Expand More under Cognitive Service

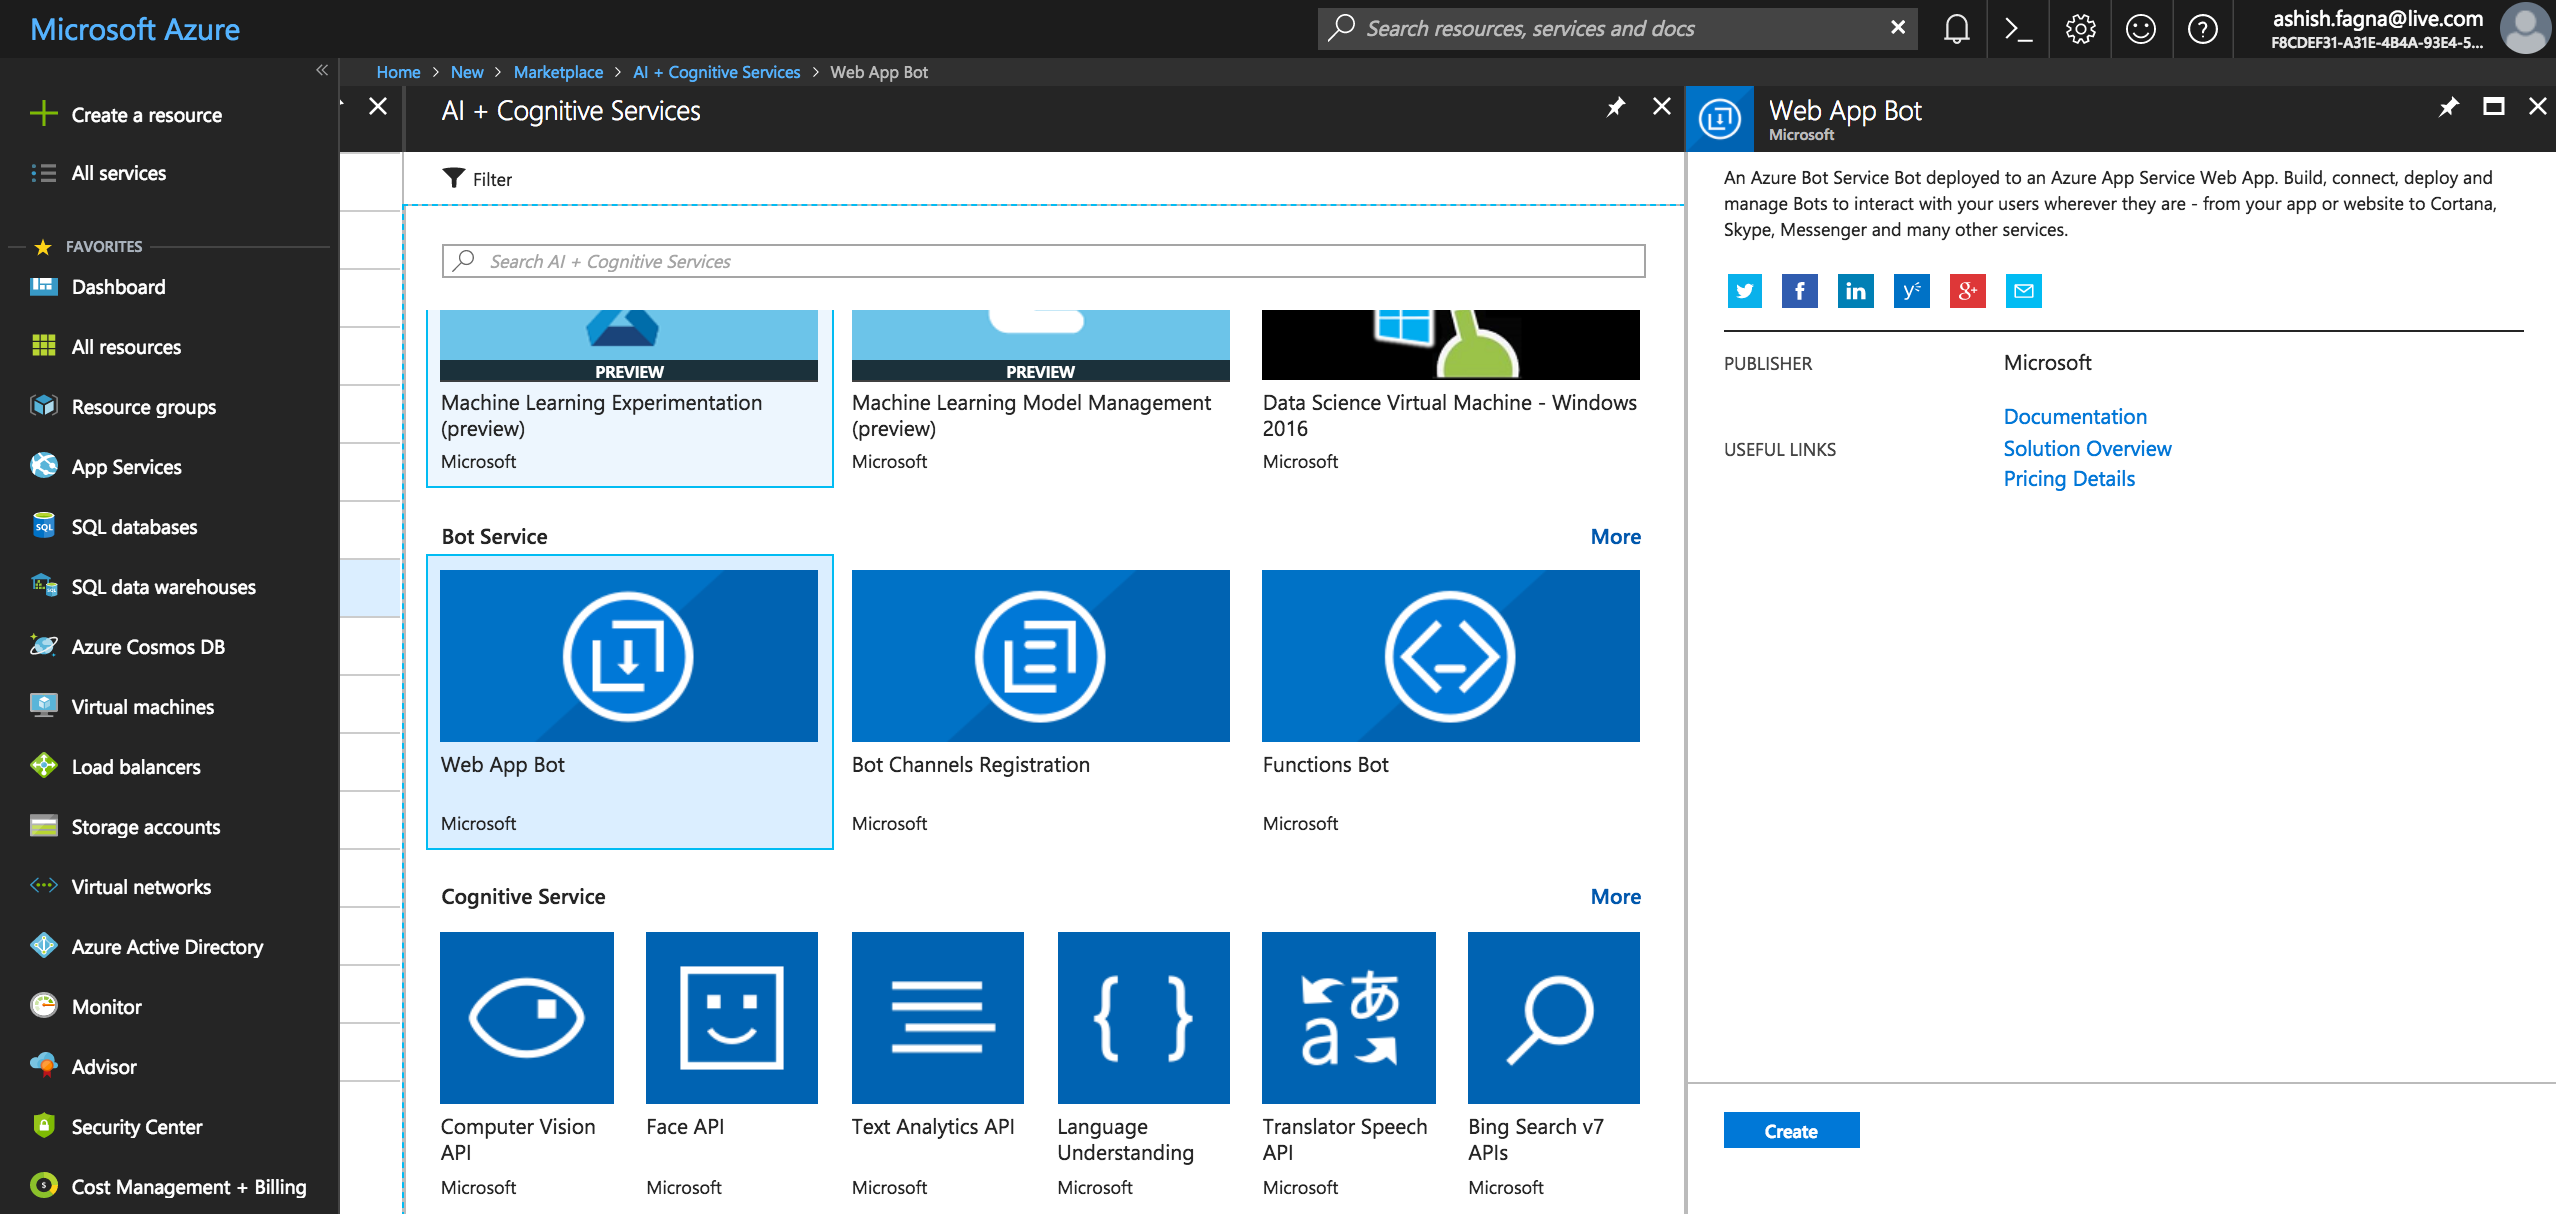[1615, 896]
